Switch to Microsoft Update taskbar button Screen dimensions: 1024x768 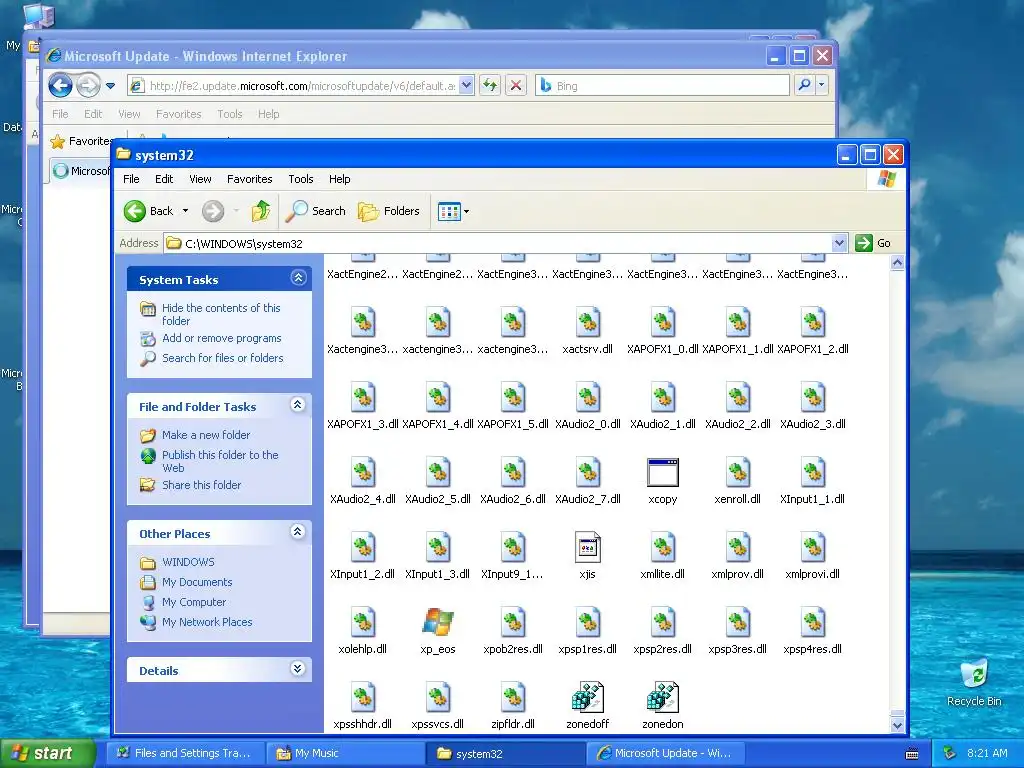666,753
